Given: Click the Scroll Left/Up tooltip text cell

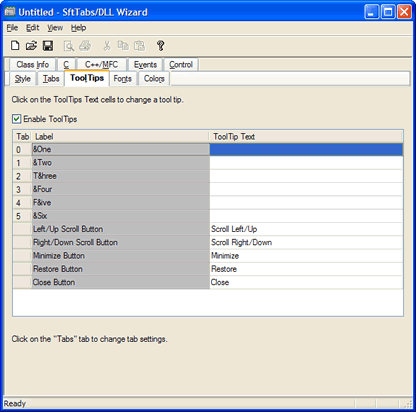Looking at the screenshot, I should click(x=306, y=229).
